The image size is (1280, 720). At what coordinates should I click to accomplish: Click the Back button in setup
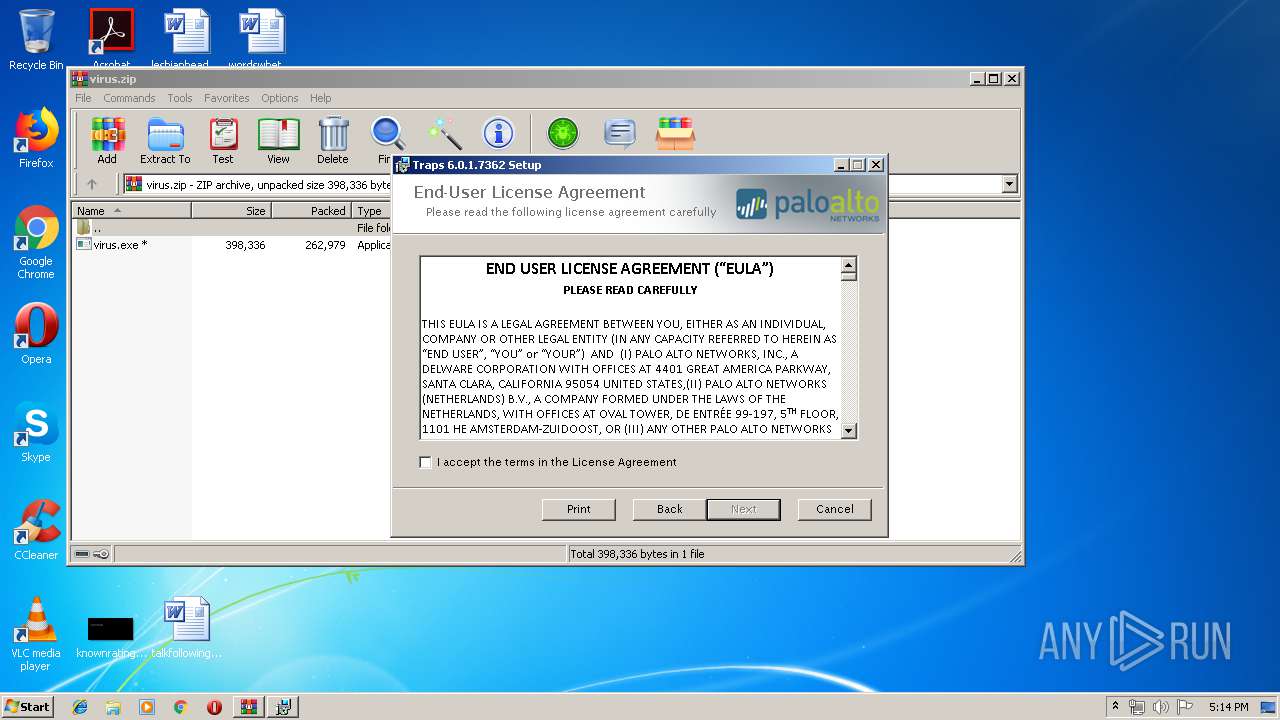click(670, 509)
